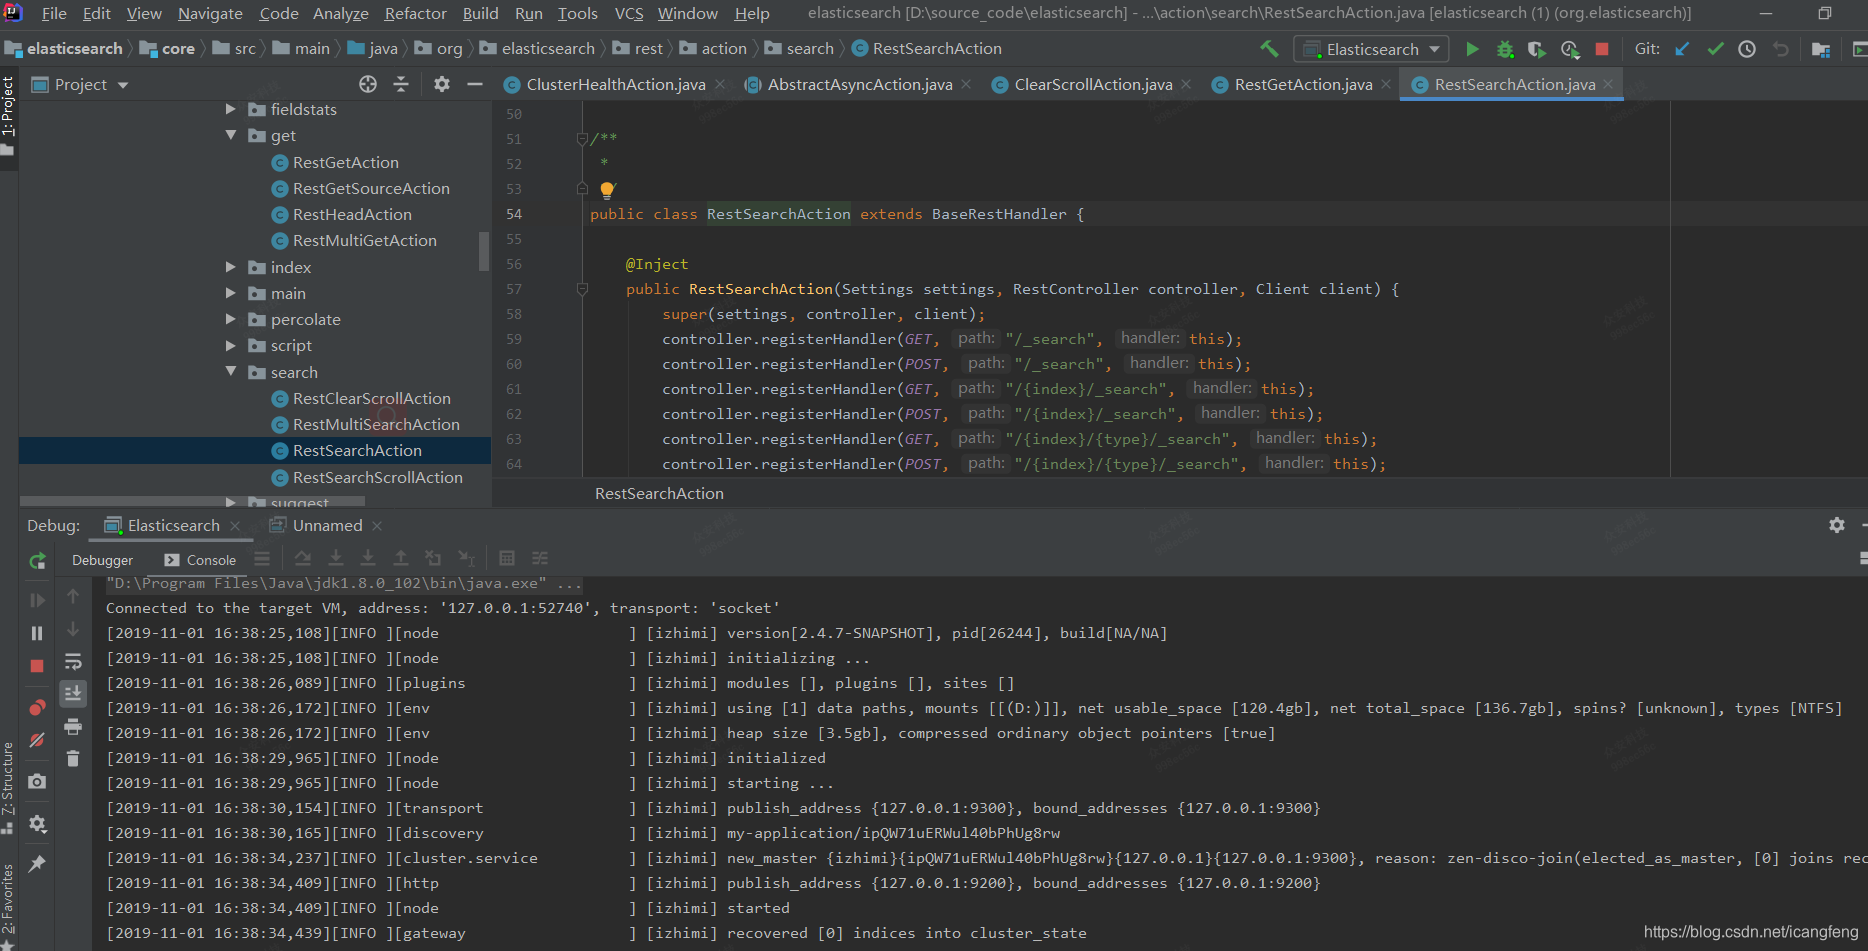Expand the percolate folder
The image size is (1868, 951).
231,319
